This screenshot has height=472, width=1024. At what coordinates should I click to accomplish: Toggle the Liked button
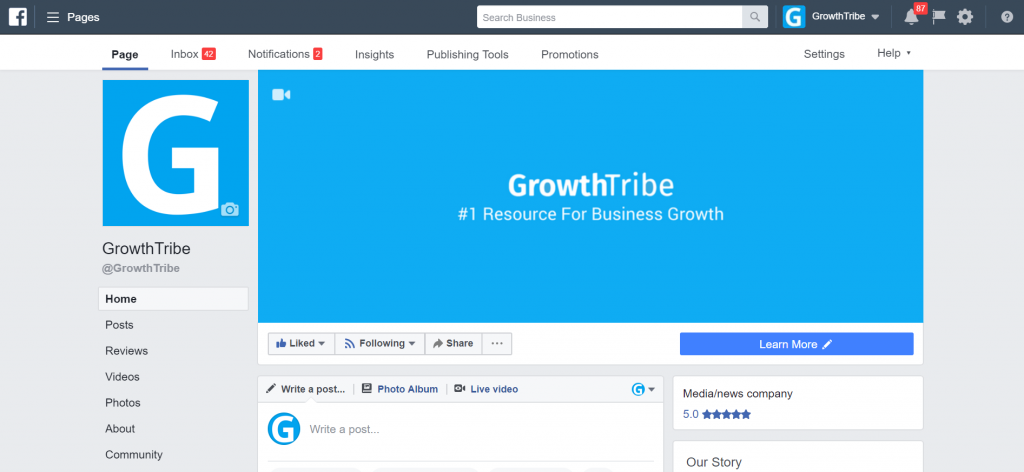(x=300, y=343)
